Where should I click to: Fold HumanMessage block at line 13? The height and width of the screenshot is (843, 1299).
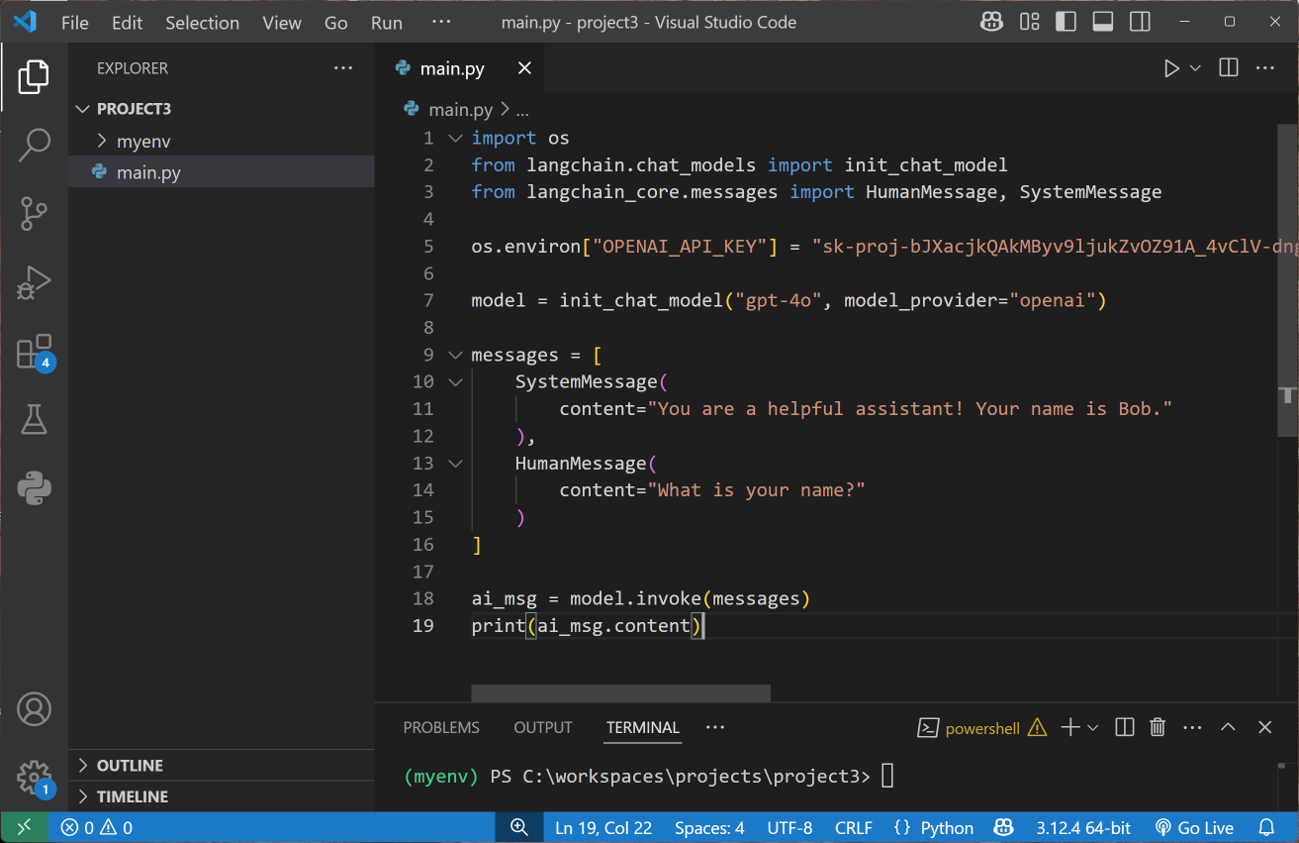pos(455,463)
